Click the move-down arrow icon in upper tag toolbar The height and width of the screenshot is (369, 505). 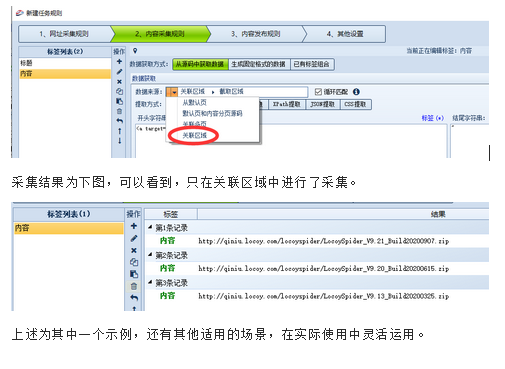[x=119, y=141]
